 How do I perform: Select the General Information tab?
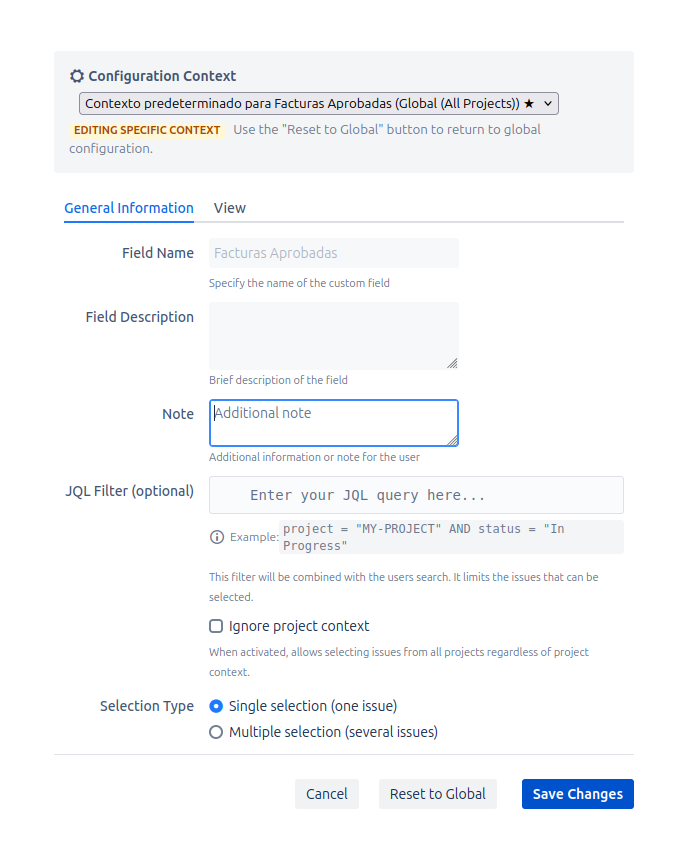[128, 208]
